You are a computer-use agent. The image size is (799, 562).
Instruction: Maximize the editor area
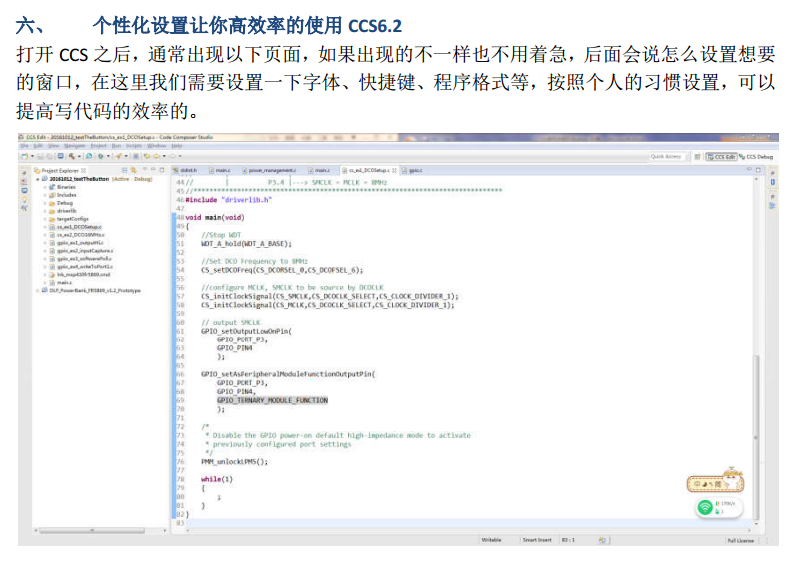coord(758,169)
